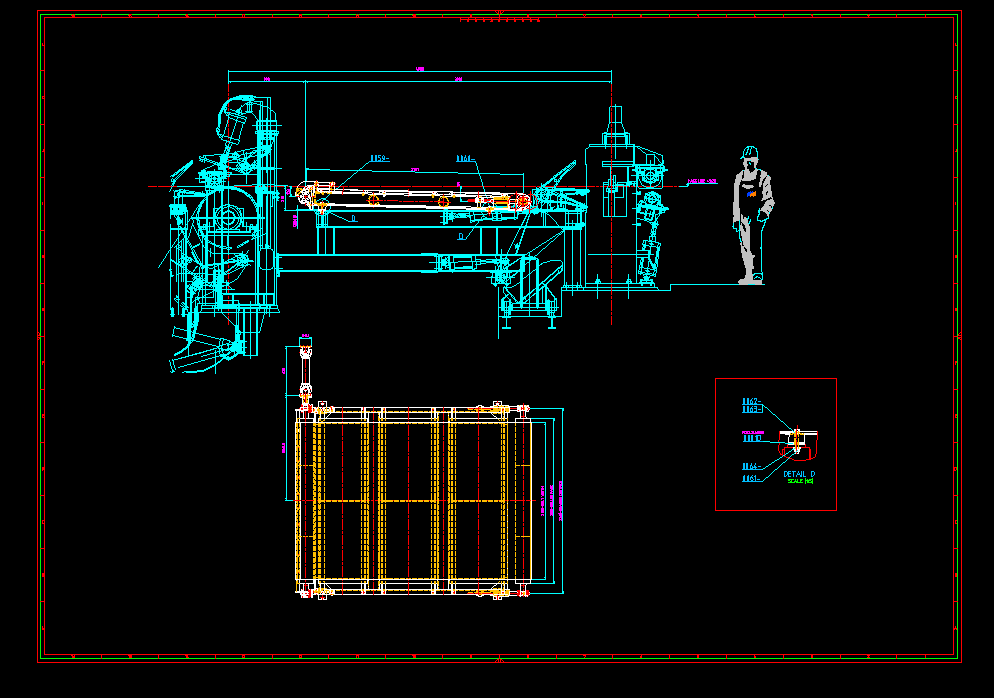Pick the "1161-" callout beside Detail D title
The height and width of the screenshot is (698, 994).
[751, 479]
